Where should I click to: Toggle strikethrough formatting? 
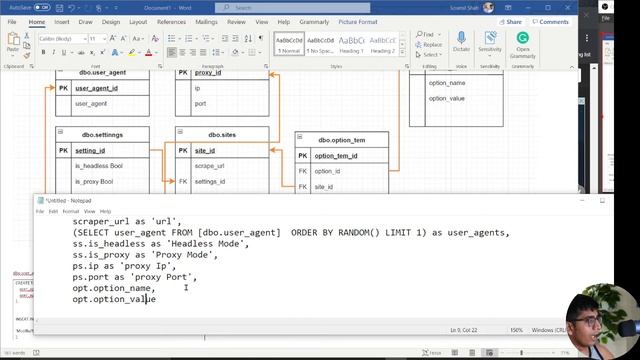[81, 52]
